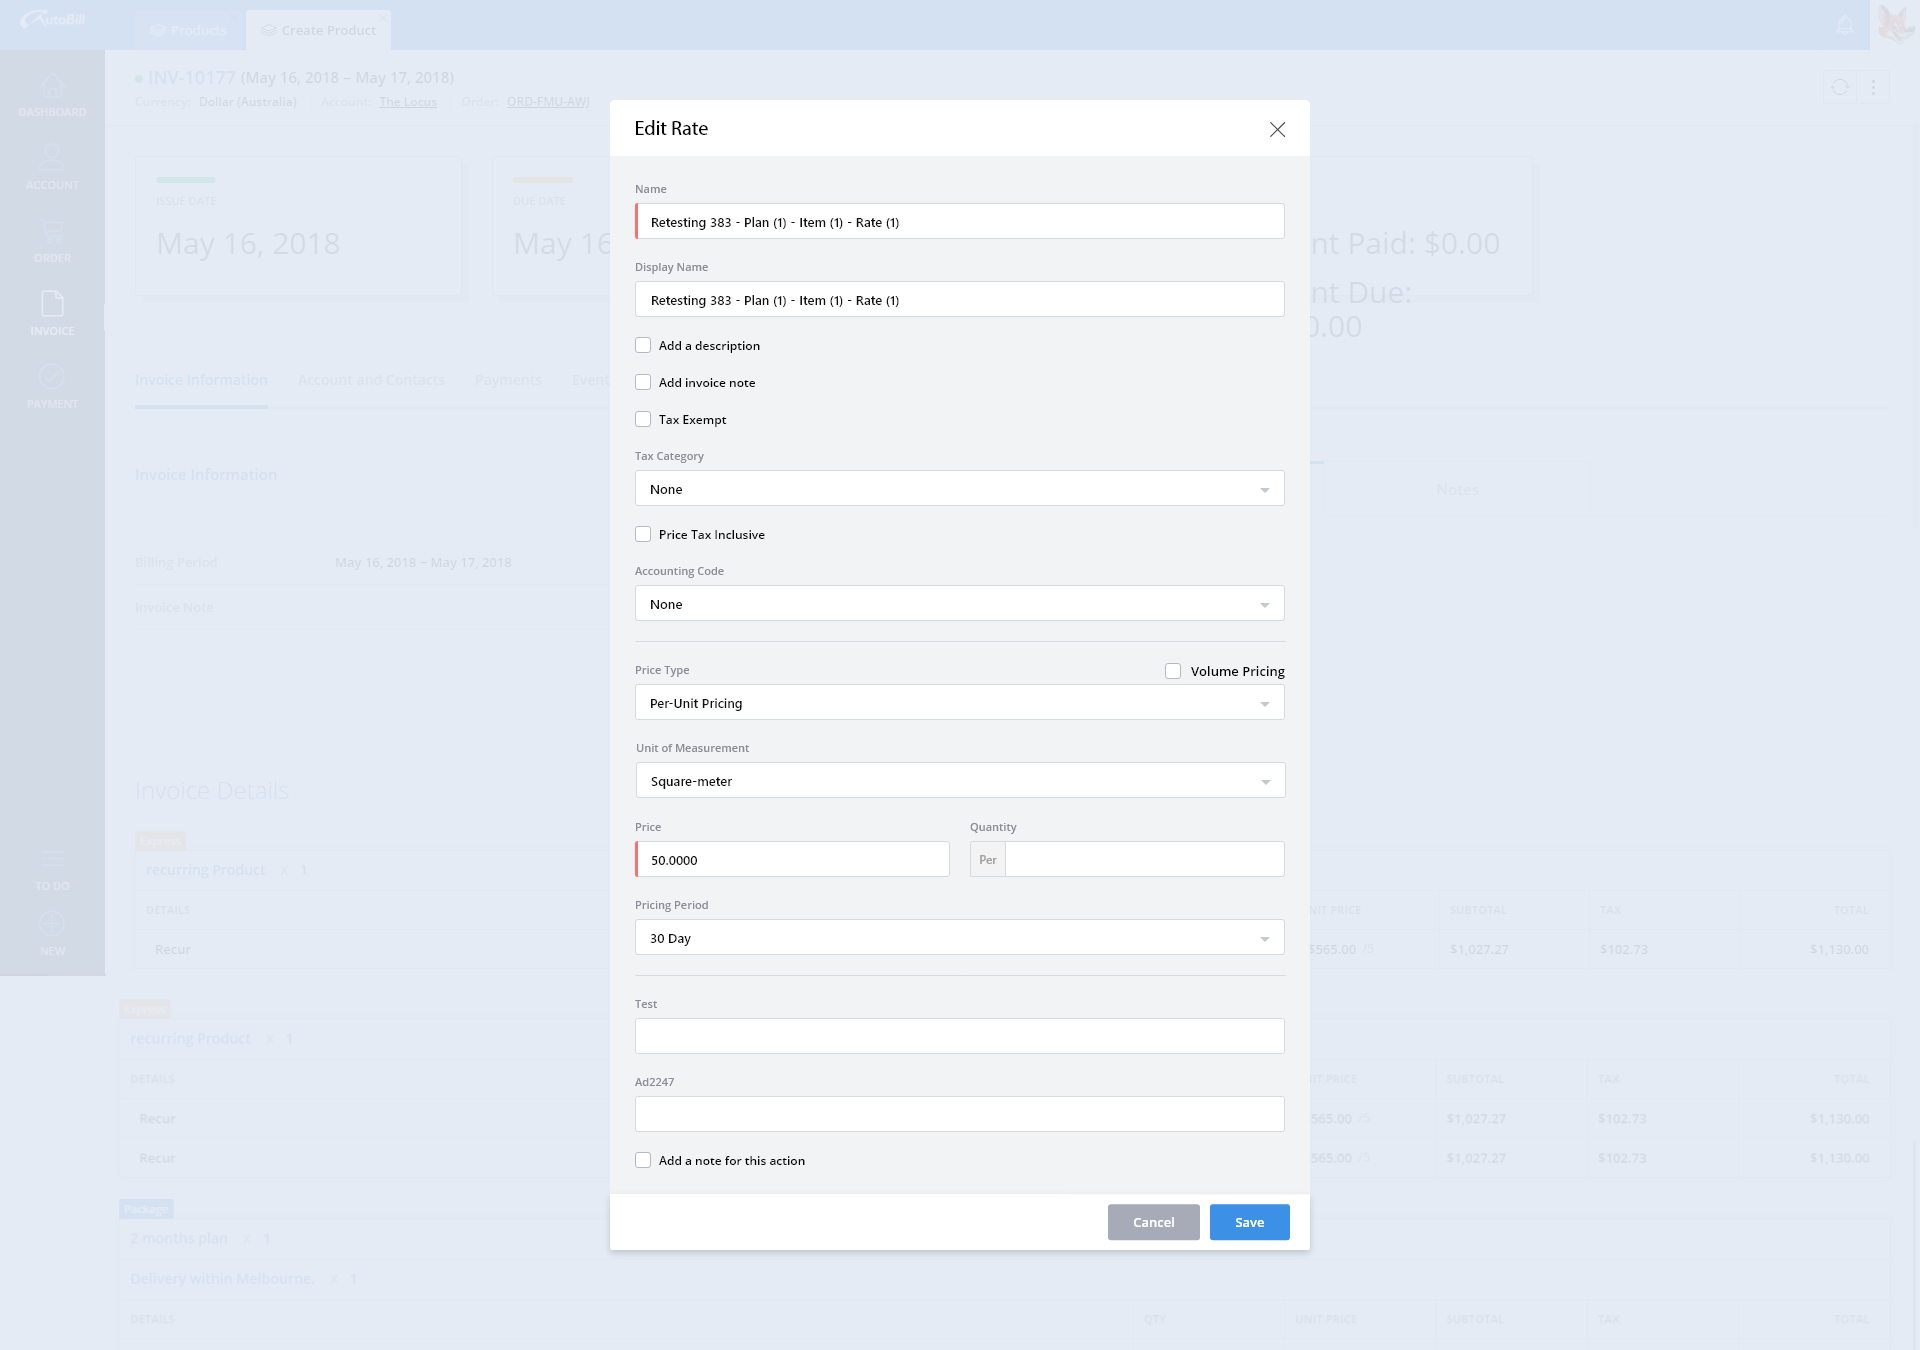Click the Save button
This screenshot has width=1920, height=1350.
tap(1249, 1222)
